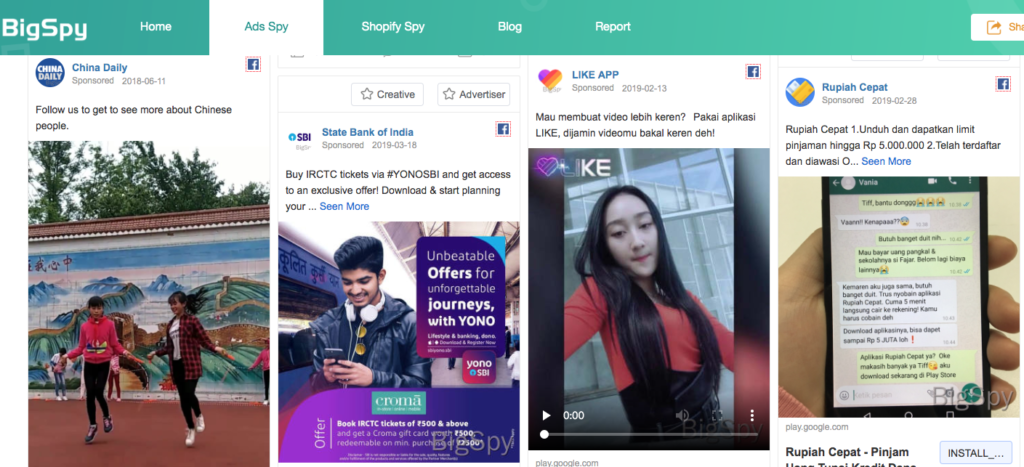Open the LIKE APP video more options menu
This screenshot has height=467, width=1024.
[752, 415]
